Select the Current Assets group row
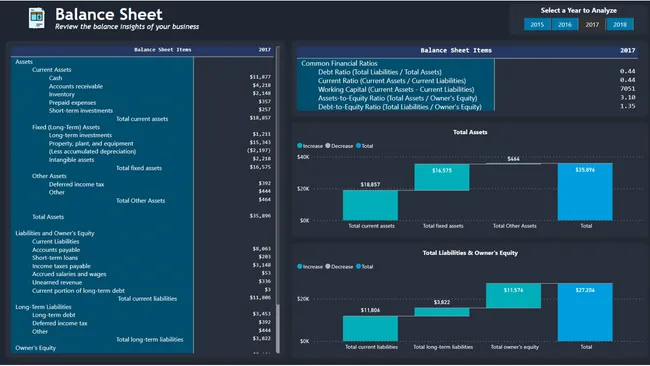650x366 pixels. [51, 70]
